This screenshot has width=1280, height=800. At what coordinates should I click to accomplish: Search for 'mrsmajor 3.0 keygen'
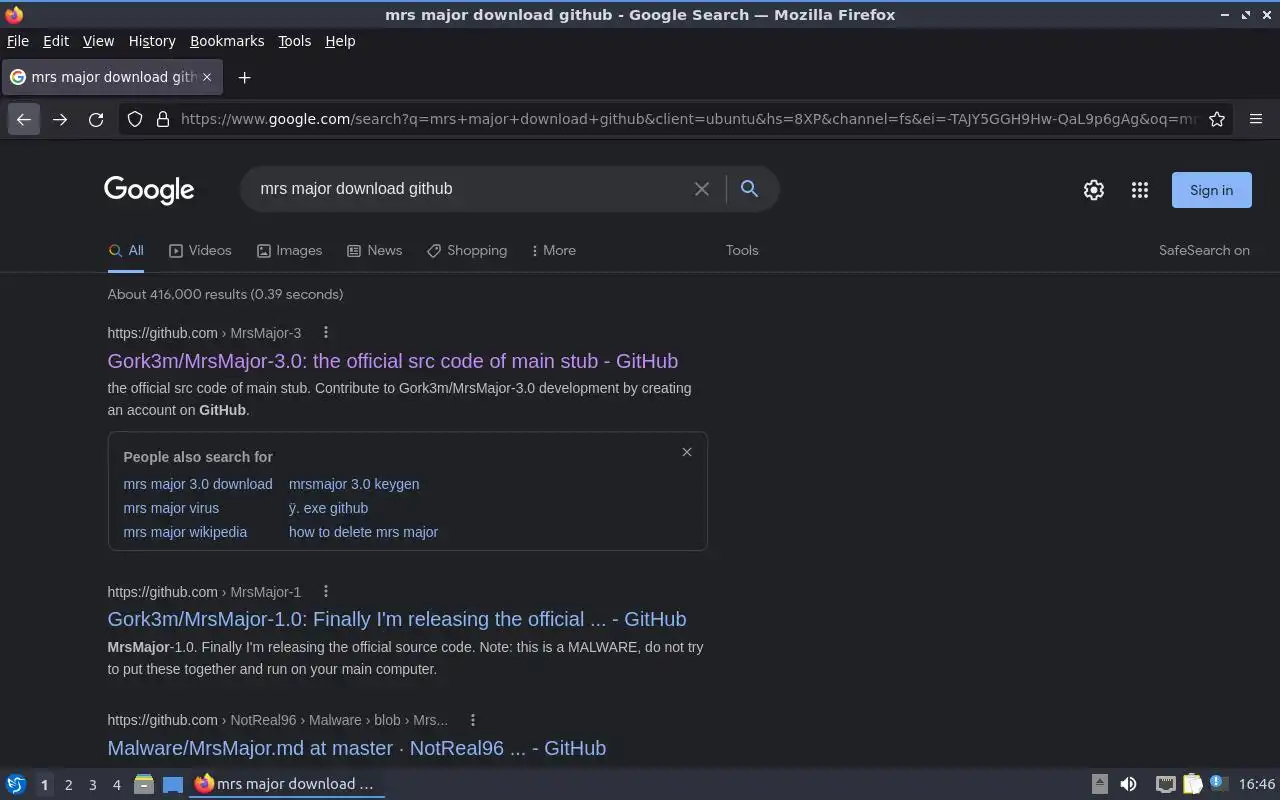(x=354, y=484)
